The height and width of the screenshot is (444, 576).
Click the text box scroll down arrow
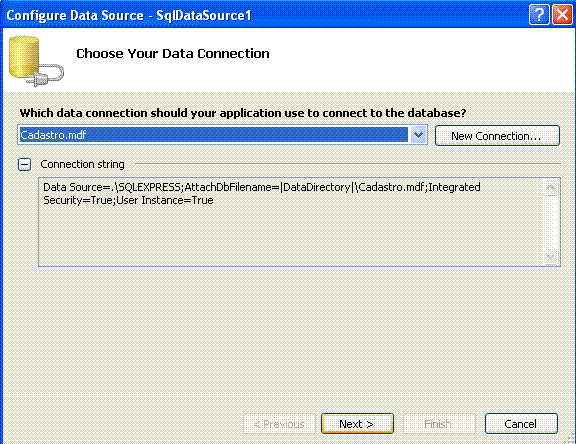pyautogui.click(x=551, y=256)
